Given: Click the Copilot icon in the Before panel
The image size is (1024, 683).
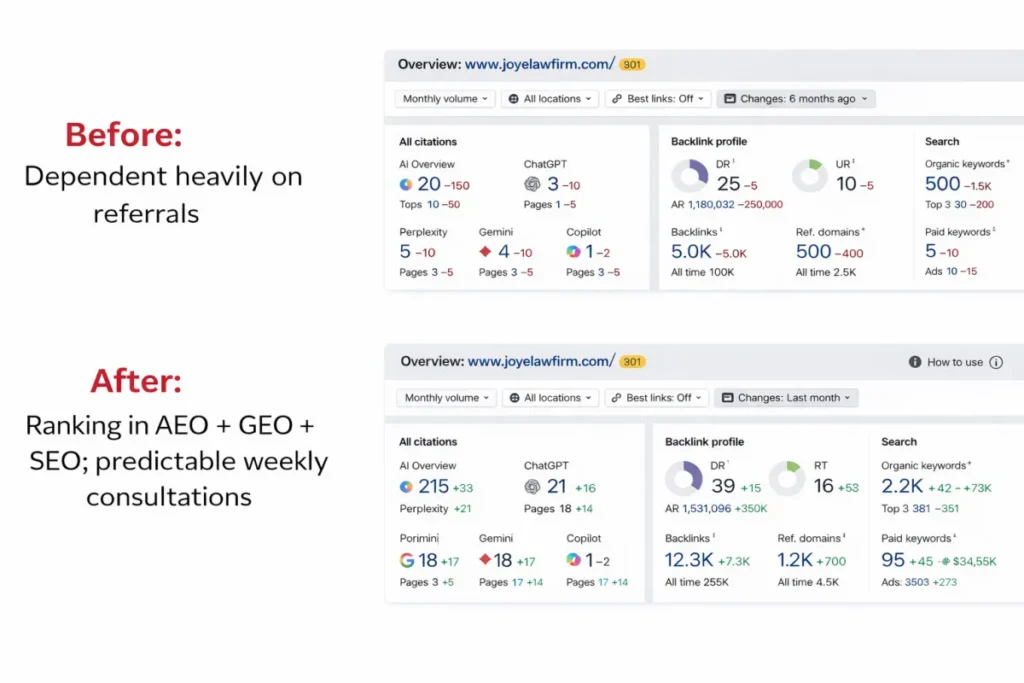Looking at the screenshot, I should [x=573, y=252].
